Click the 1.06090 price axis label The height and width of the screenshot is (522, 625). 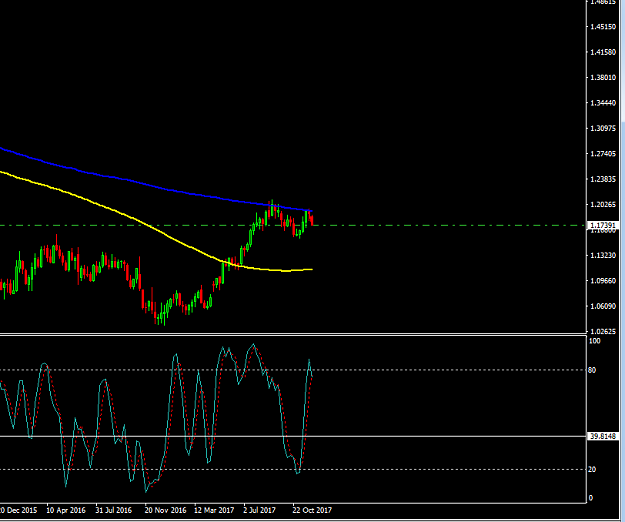pos(603,306)
